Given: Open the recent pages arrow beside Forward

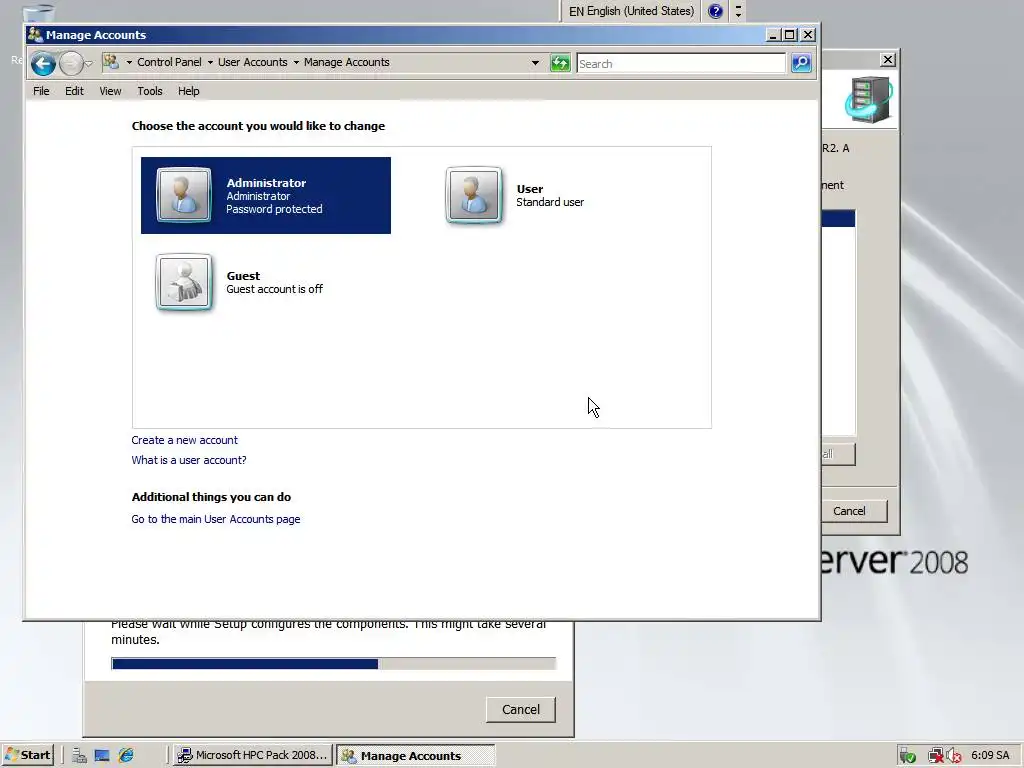Looking at the screenshot, I should (89, 63).
